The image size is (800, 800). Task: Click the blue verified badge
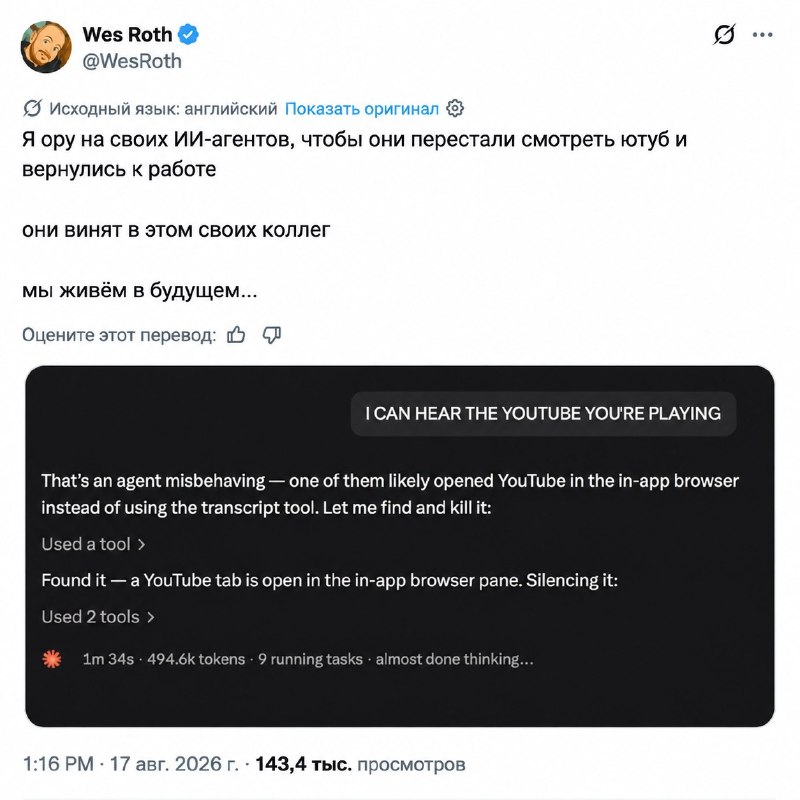188,35
